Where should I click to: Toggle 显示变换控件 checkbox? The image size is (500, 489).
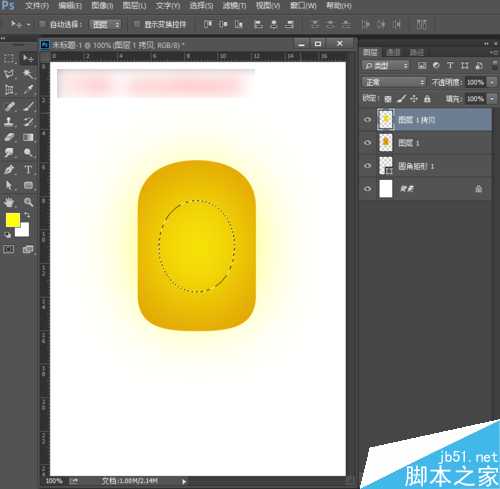tap(136, 24)
